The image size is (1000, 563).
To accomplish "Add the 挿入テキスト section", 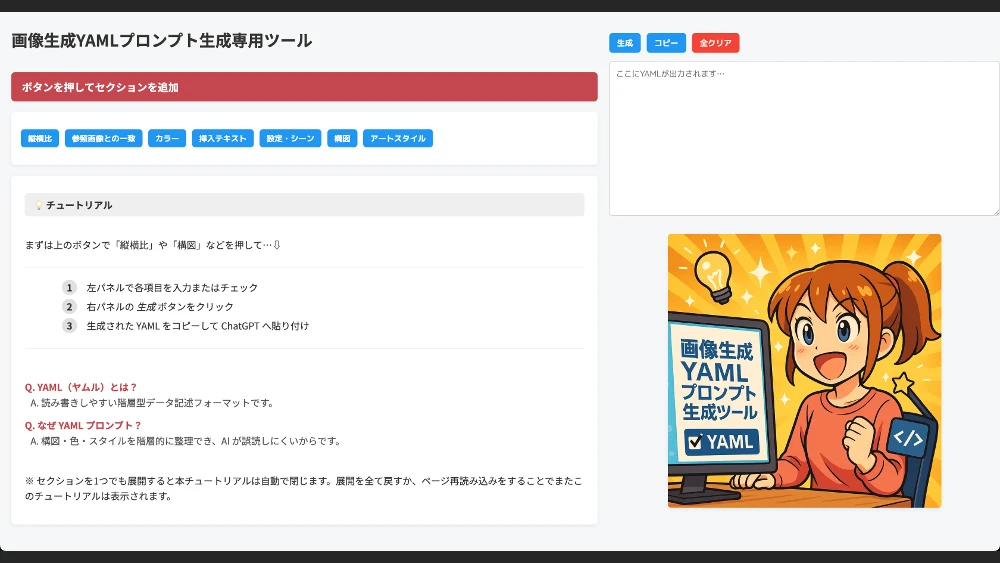I will point(223,138).
